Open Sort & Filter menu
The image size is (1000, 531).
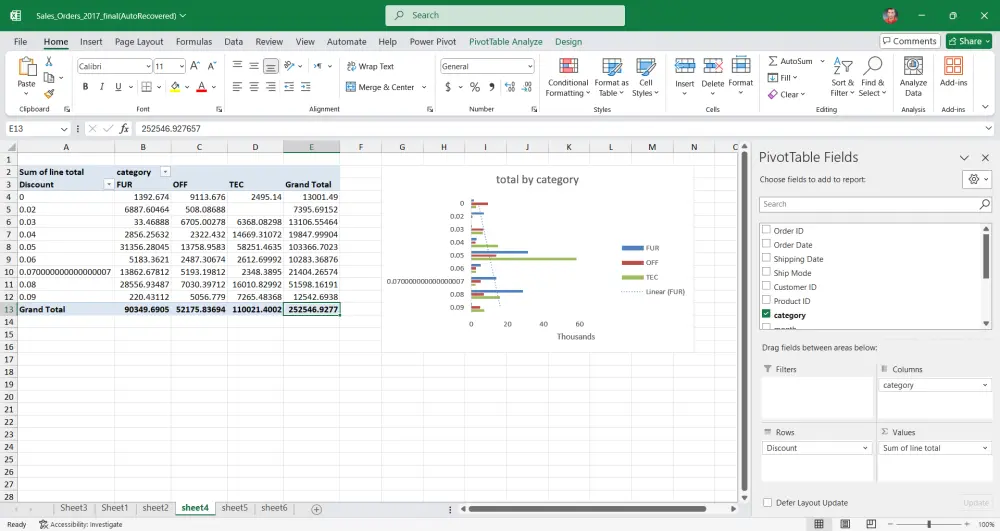pyautogui.click(x=842, y=77)
